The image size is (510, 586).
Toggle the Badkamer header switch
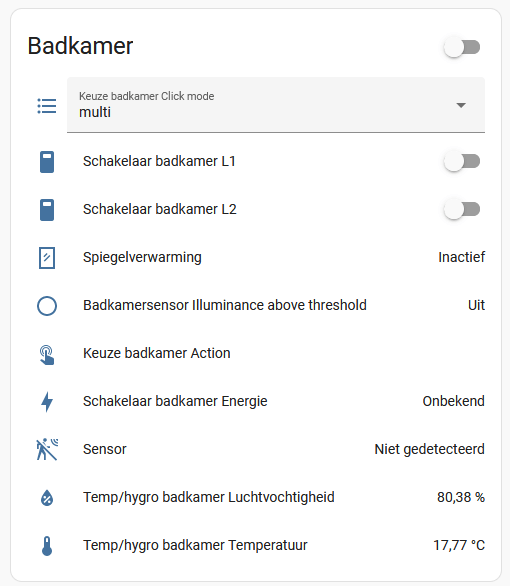click(x=462, y=47)
